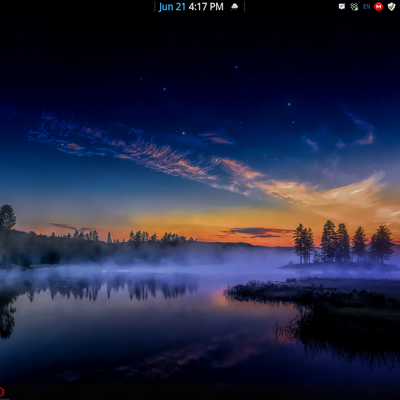Open the chat notification tray icon
This screenshot has width=400, height=400.
(342, 6)
